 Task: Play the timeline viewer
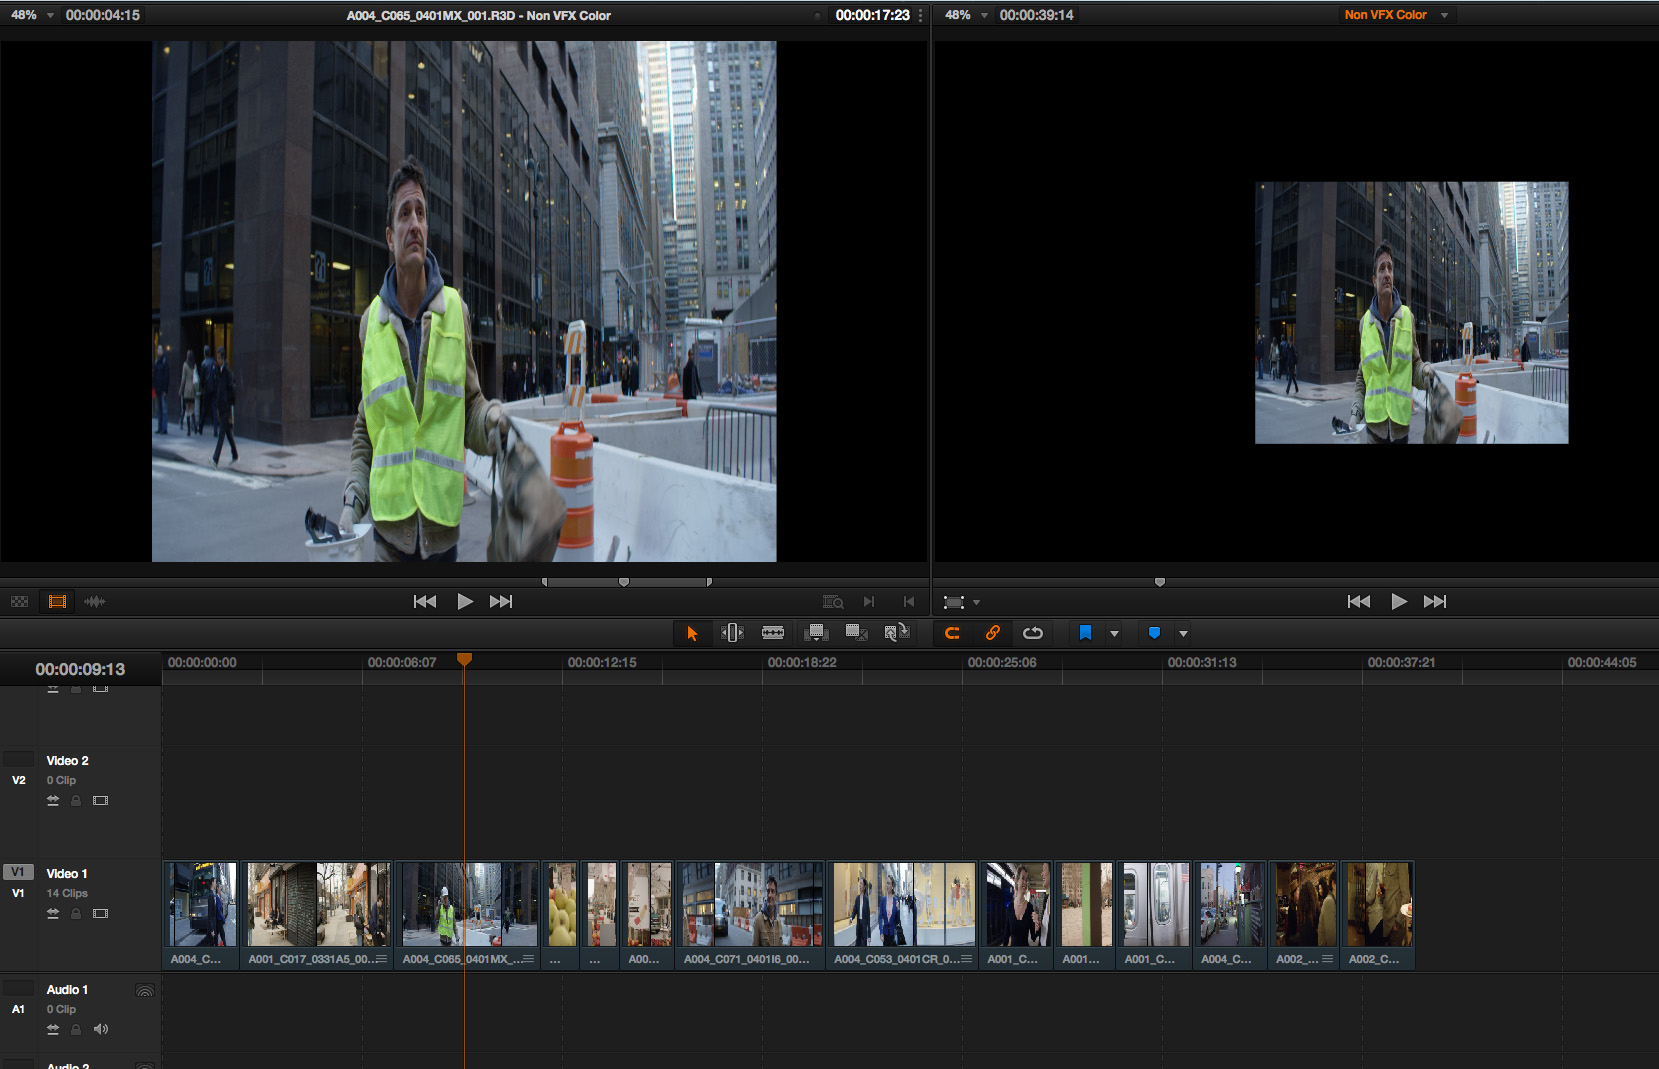pyautogui.click(x=1399, y=601)
